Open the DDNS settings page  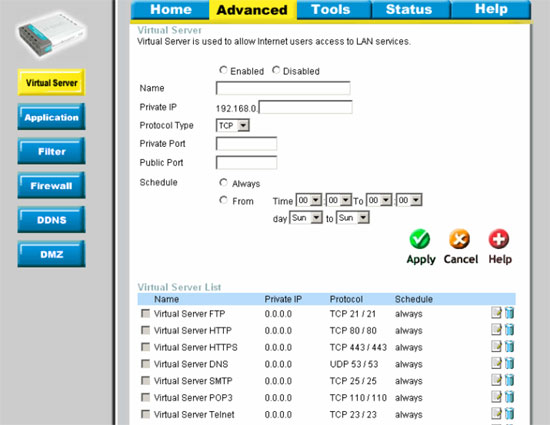point(51,220)
